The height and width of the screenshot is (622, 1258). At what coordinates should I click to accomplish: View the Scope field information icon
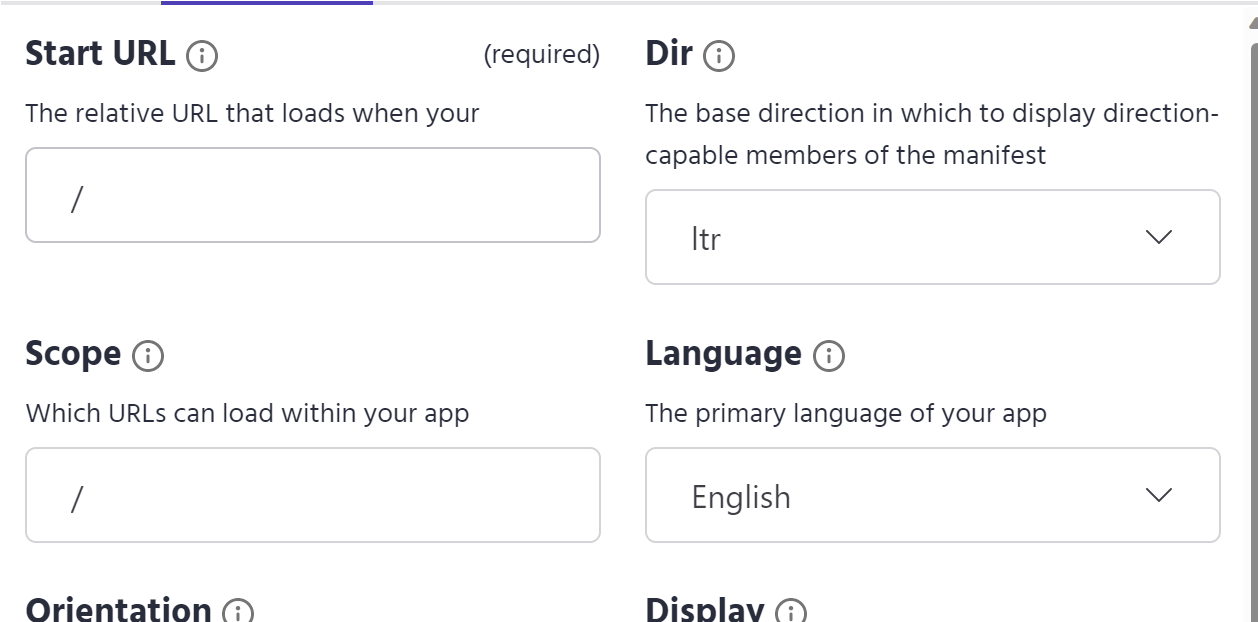pyautogui.click(x=146, y=356)
